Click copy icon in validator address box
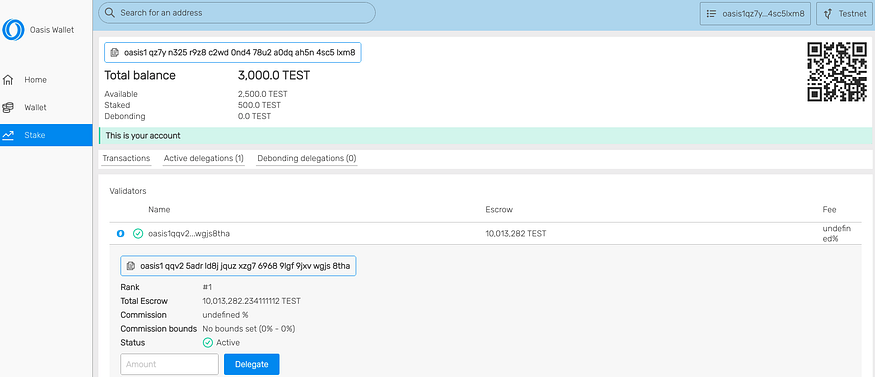 point(131,266)
